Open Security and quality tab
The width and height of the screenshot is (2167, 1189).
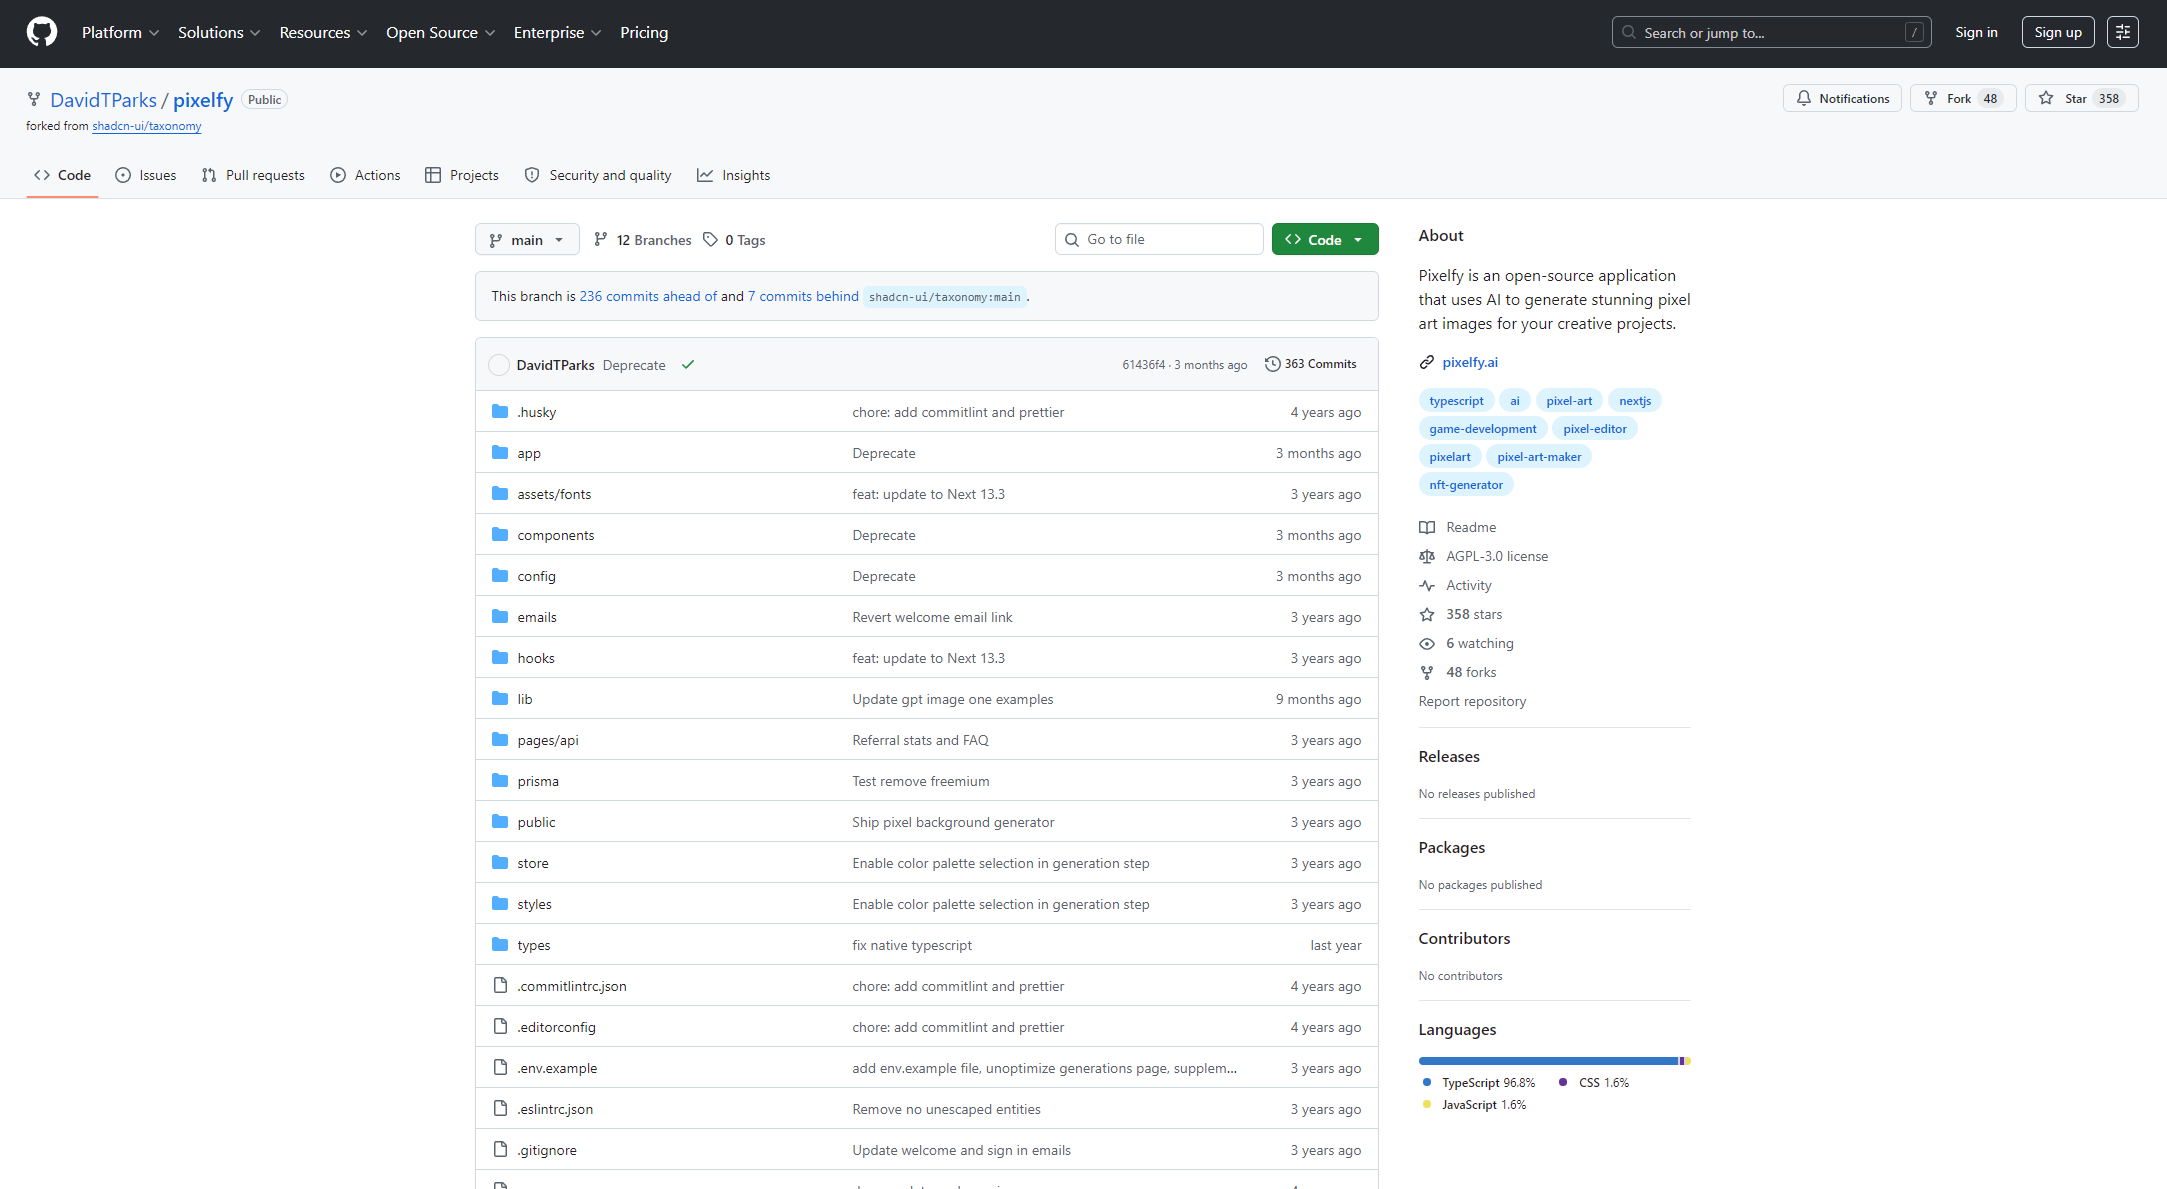click(598, 175)
